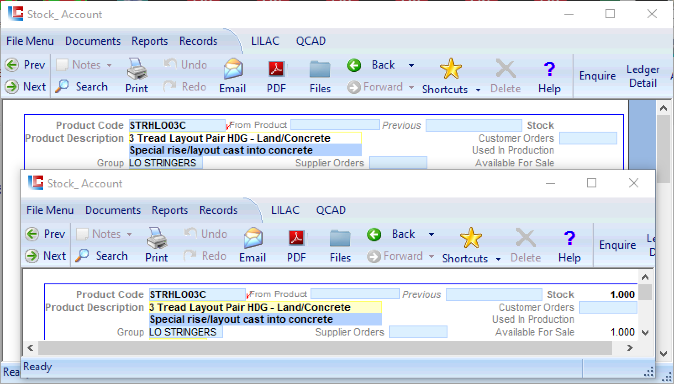
Task: Select LILAC tab in back window
Action: [x=265, y=41]
